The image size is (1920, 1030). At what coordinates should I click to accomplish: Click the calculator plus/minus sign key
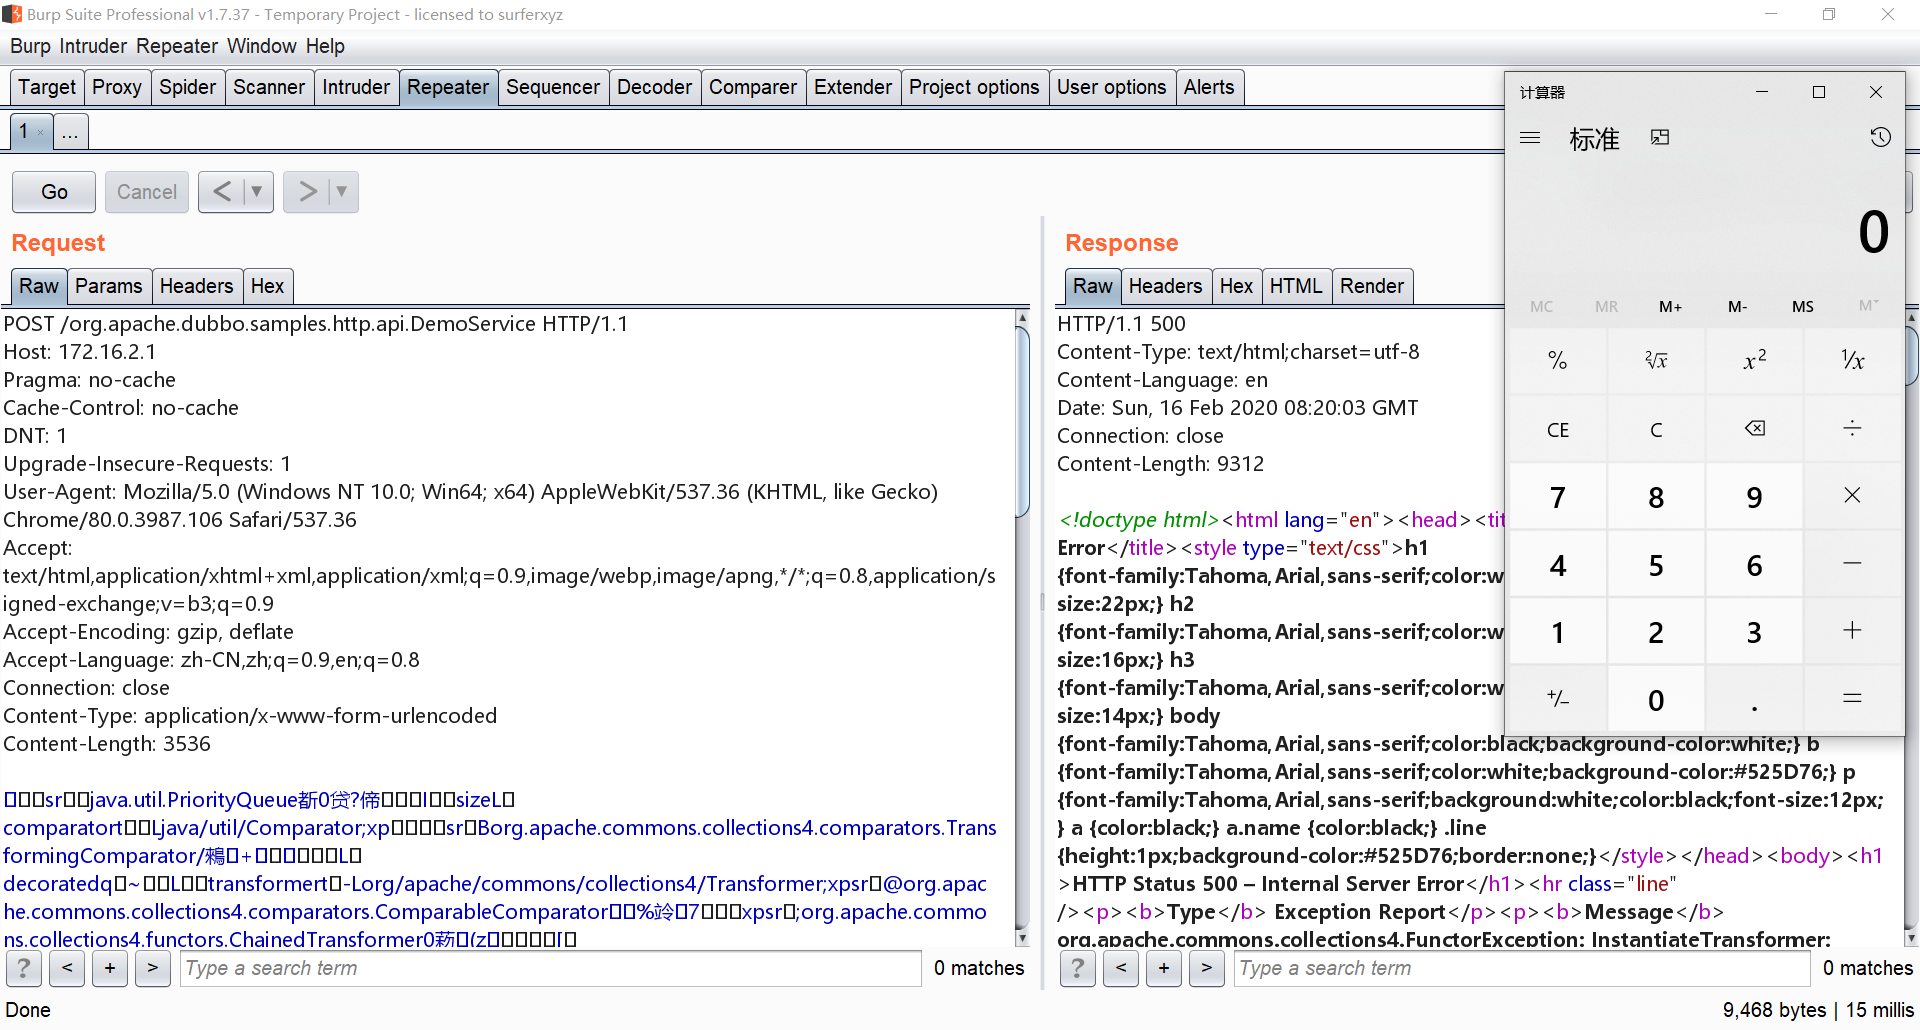(1557, 699)
